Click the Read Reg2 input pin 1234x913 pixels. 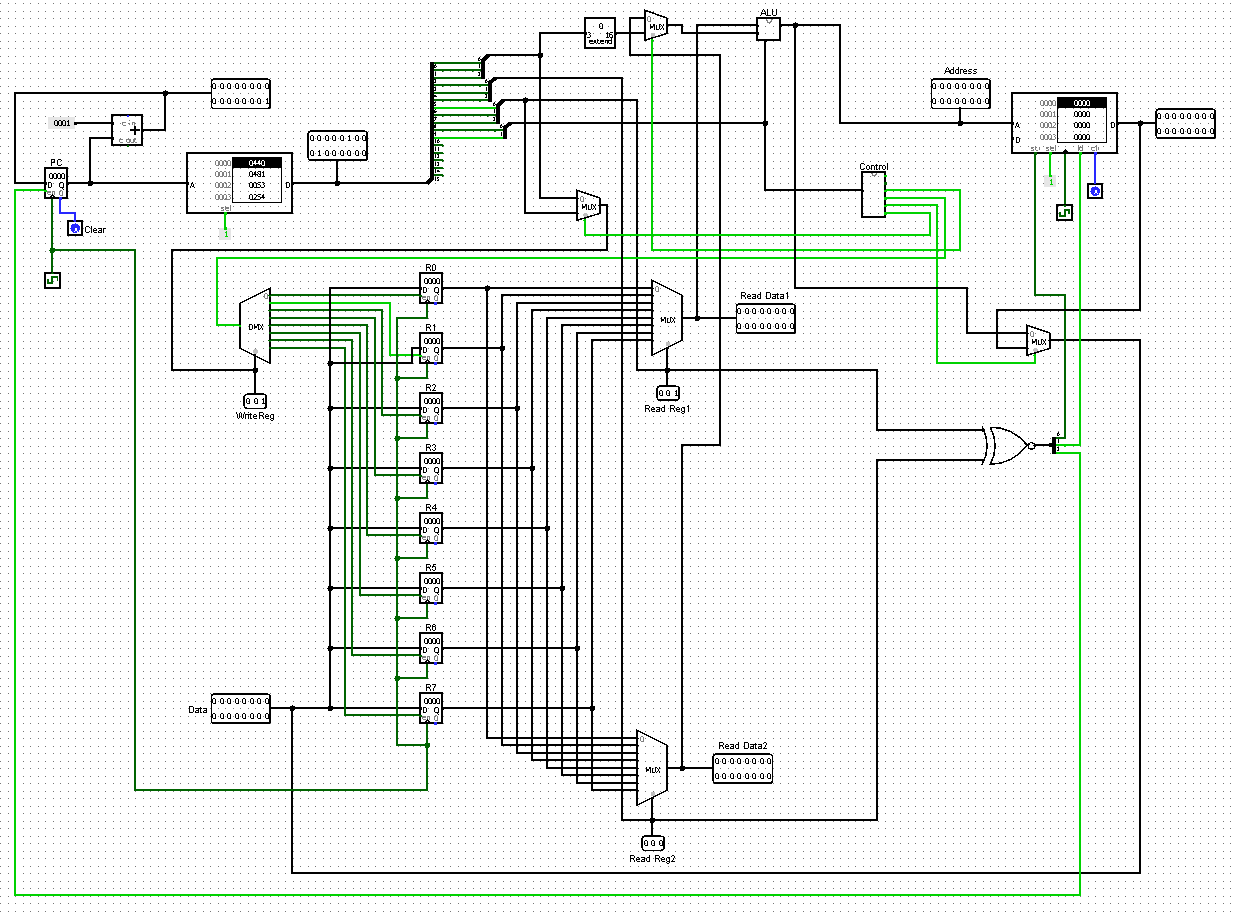[x=652, y=843]
